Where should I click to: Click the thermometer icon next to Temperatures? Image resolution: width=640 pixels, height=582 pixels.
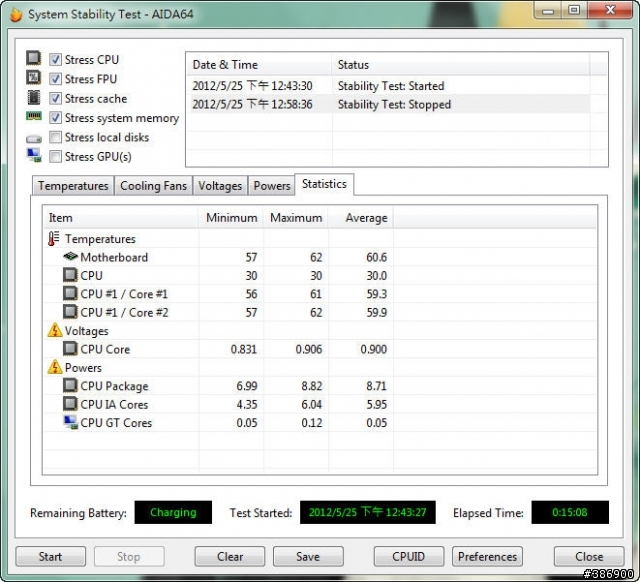click(53, 239)
